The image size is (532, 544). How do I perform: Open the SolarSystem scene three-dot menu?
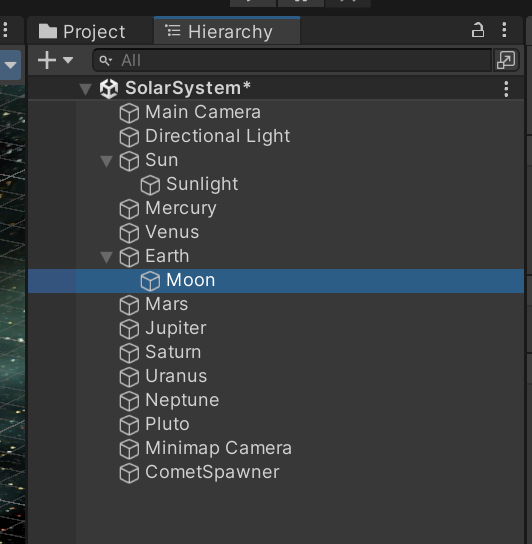(x=506, y=89)
